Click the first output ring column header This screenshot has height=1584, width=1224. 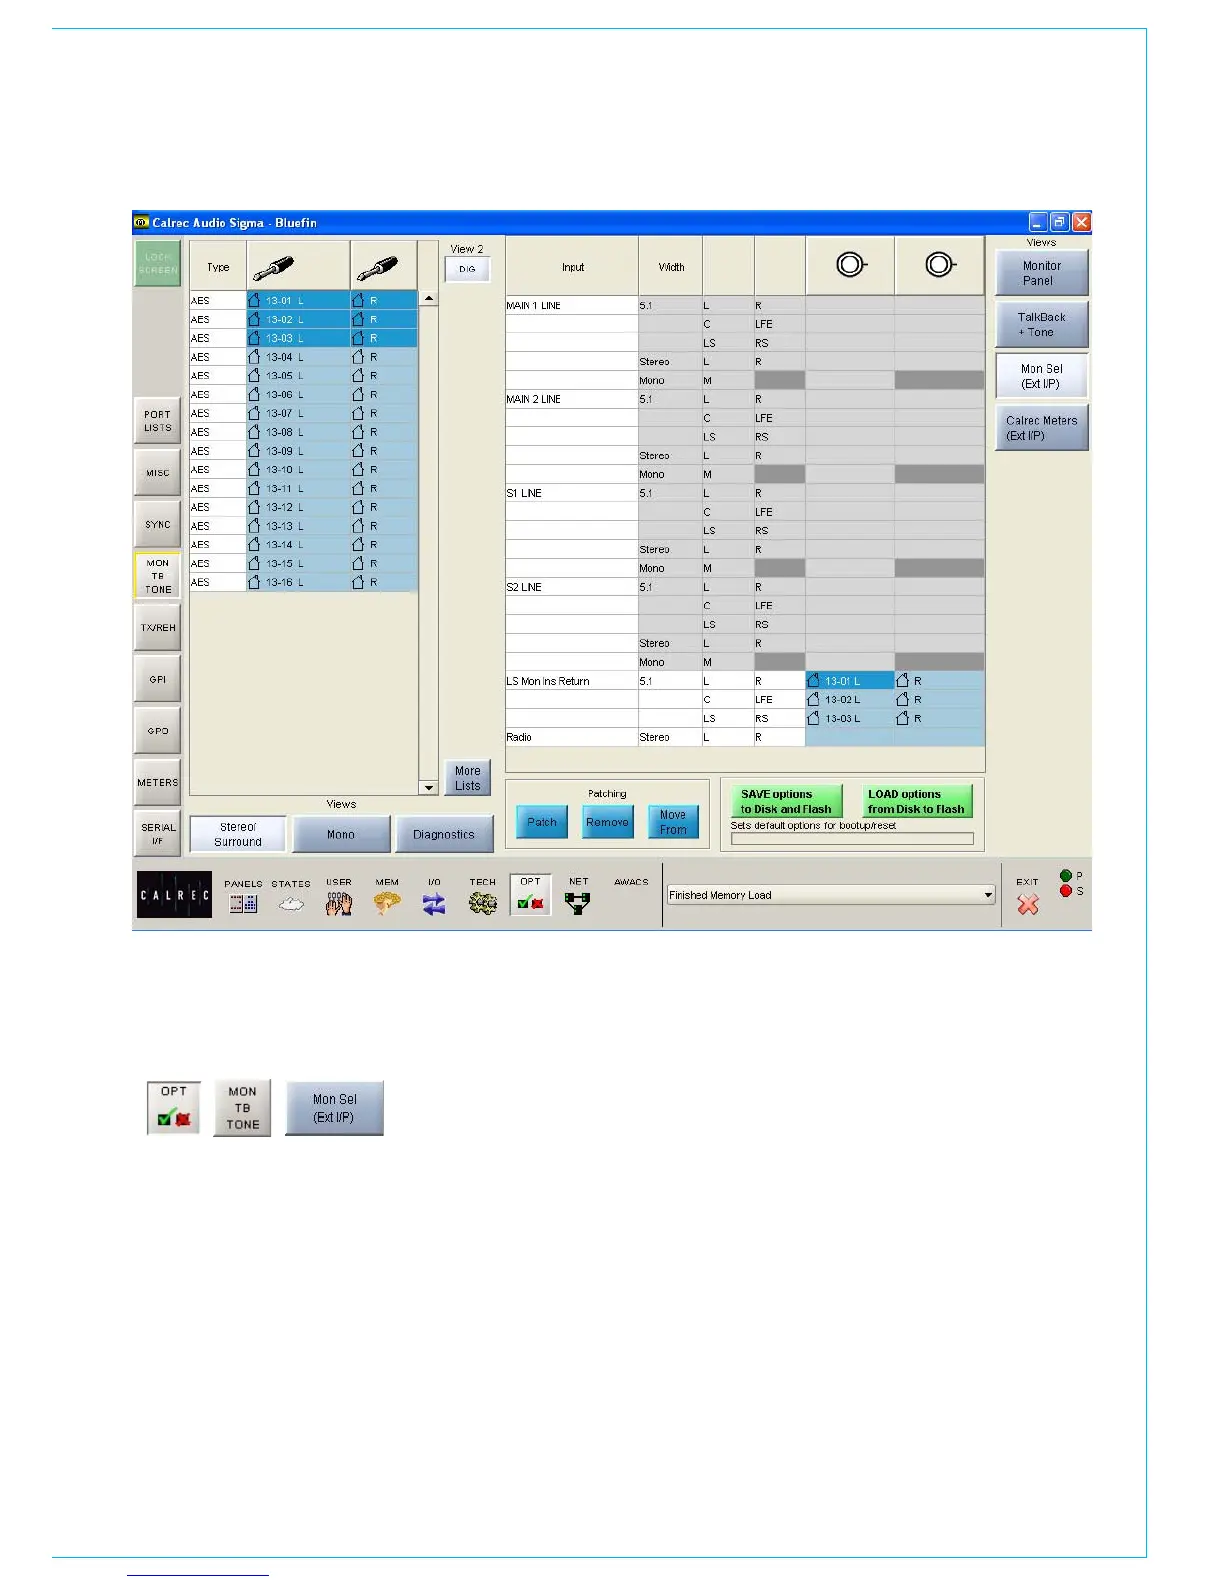point(850,265)
